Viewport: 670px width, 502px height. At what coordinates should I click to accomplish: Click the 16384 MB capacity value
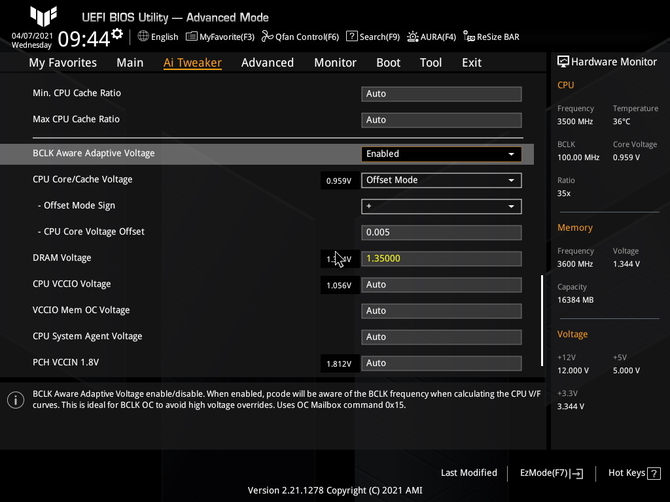[x=575, y=300]
